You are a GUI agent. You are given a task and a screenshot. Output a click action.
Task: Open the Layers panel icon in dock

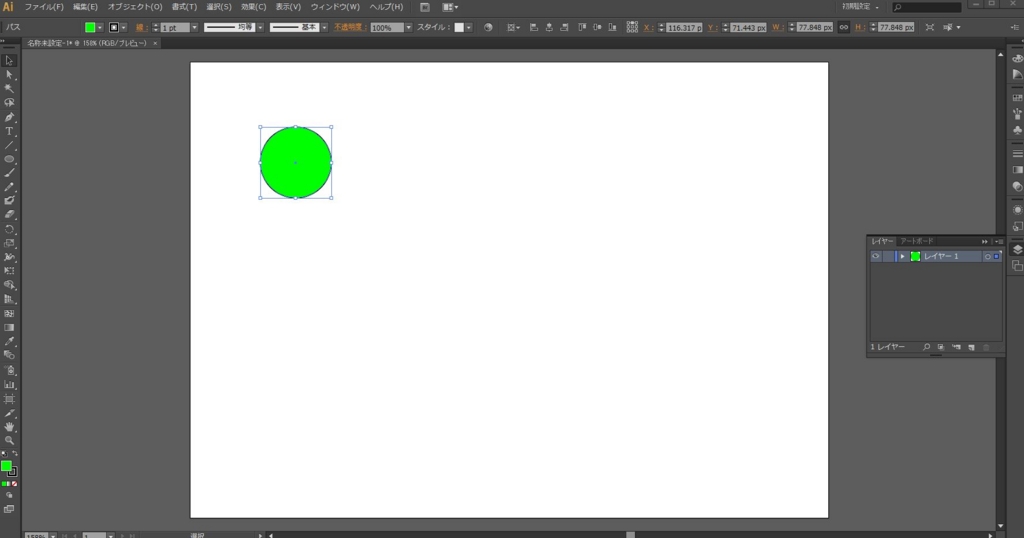1017,249
